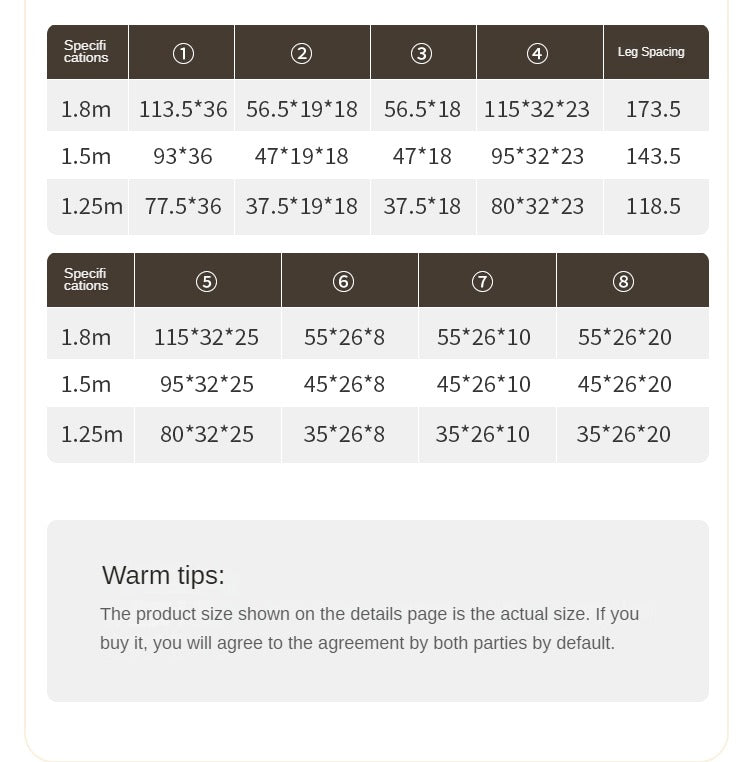Viewport: 750px width, 762px height.
Task: Click the circled number 7 column icon
Action: pyautogui.click(x=483, y=282)
